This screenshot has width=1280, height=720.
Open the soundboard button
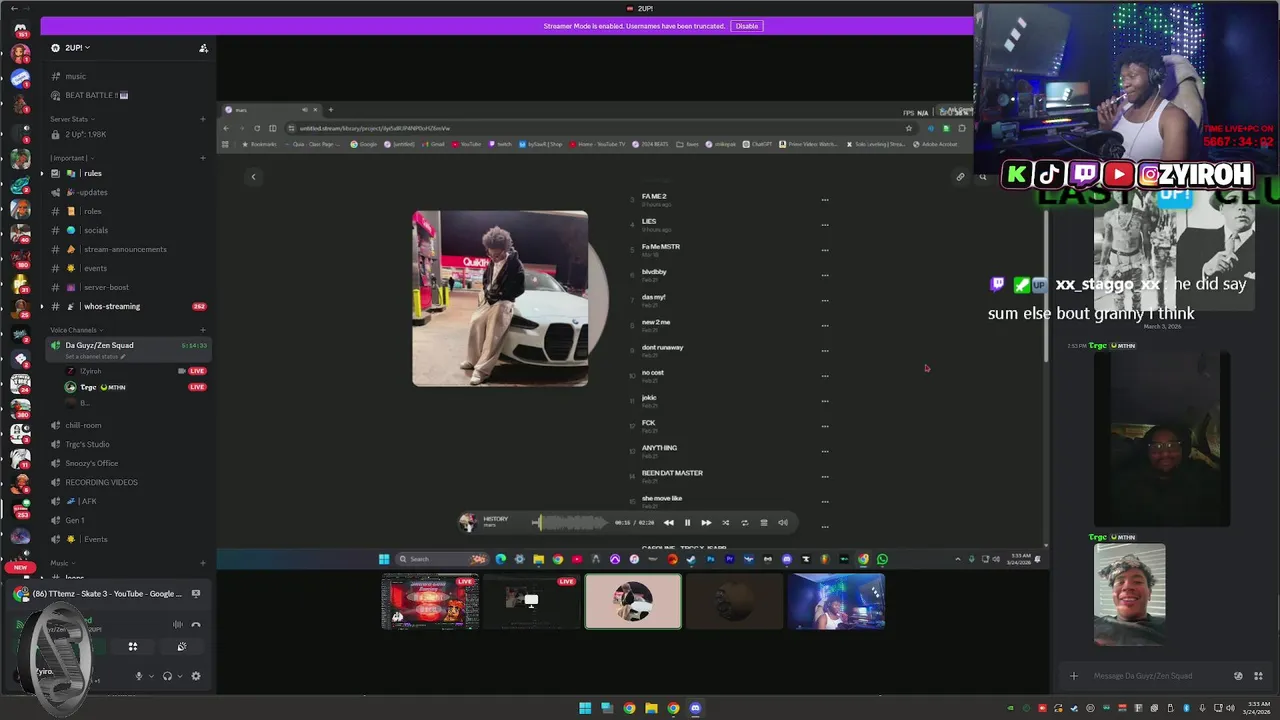tap(181, 647)
